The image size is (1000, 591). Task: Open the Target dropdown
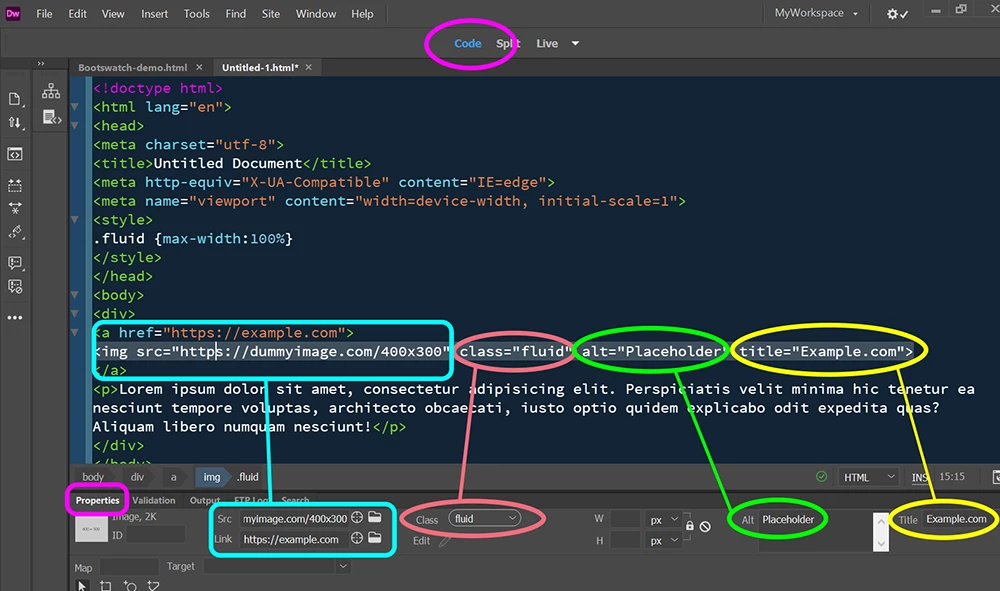coord(277,565)
